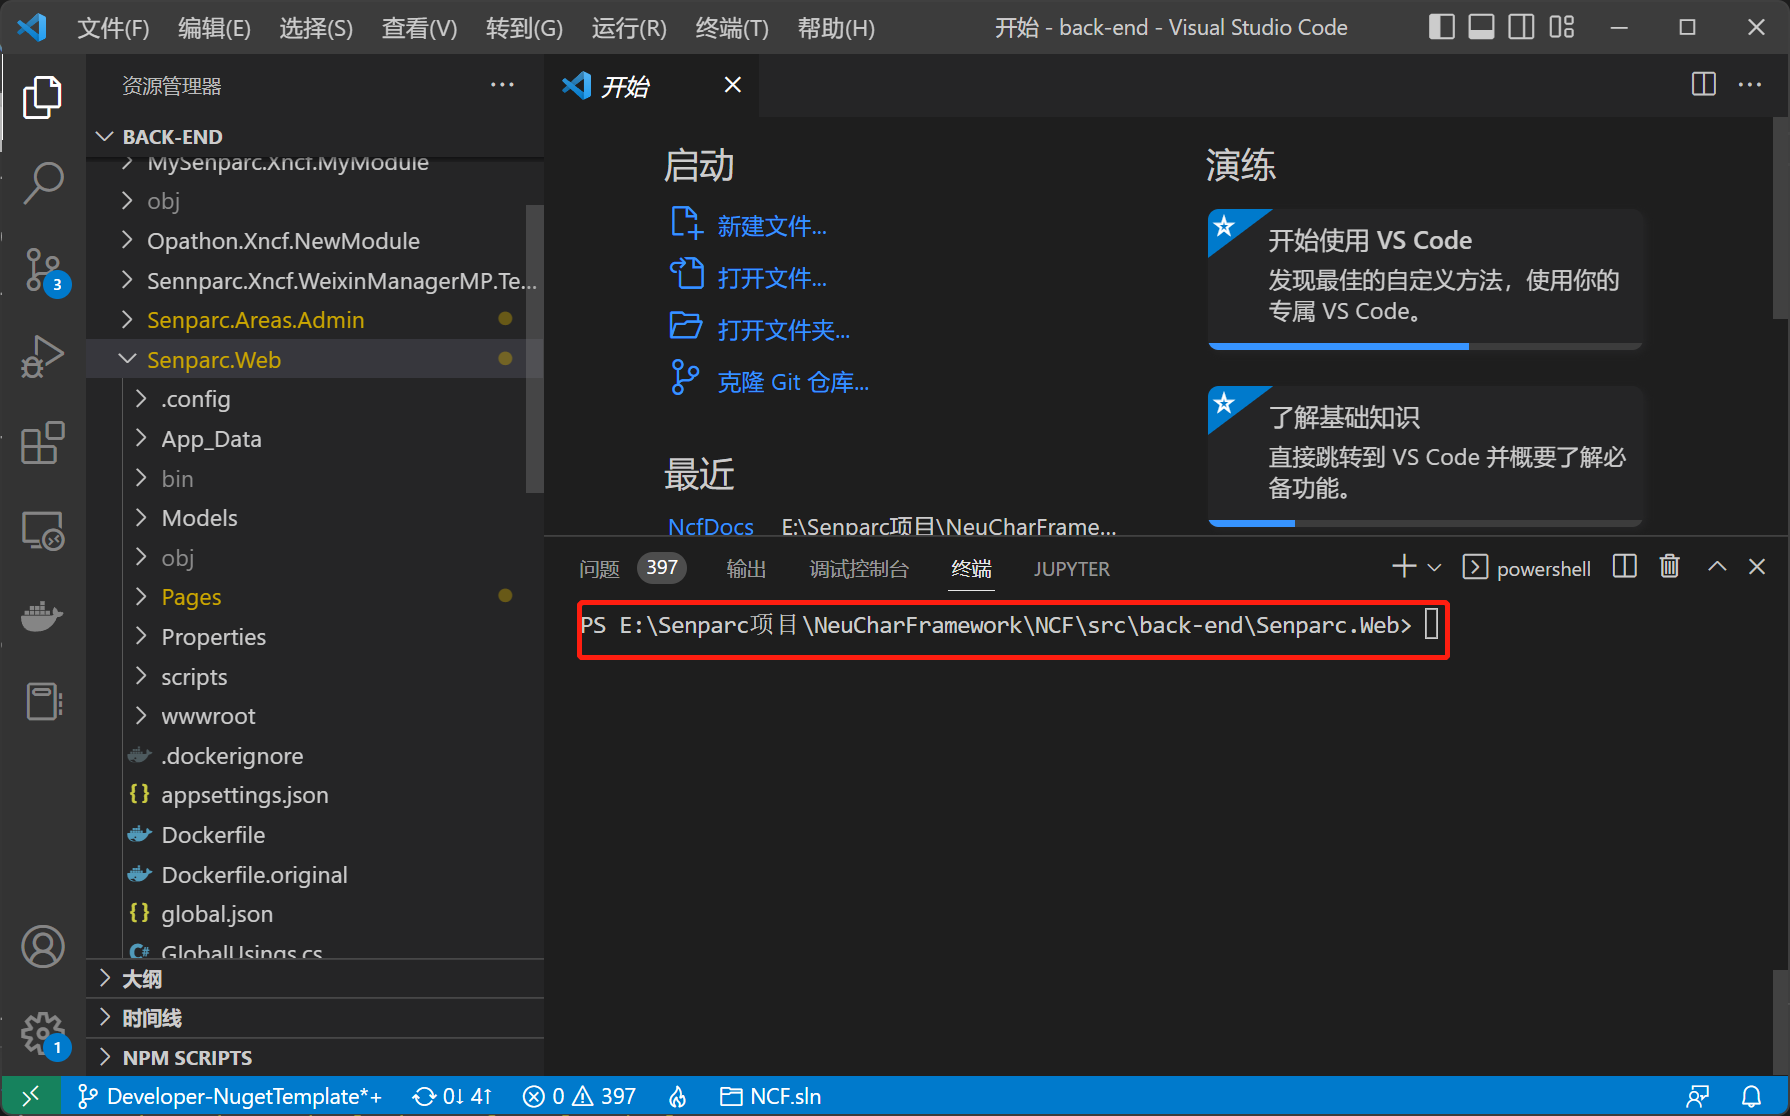
Task: Open the Remote Explorer view
Action: [42, 530]
